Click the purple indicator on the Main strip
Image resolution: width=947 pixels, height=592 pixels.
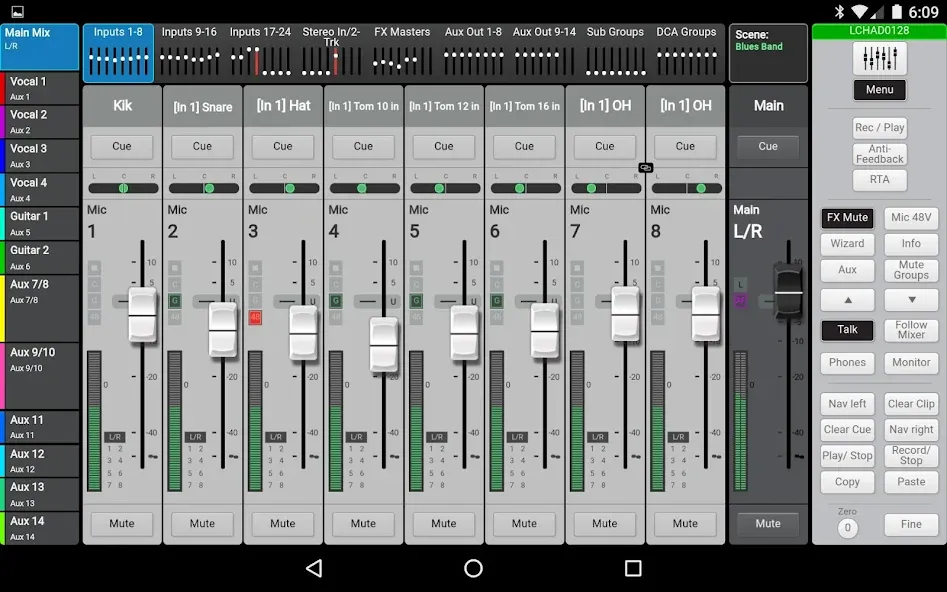(740, 300)
